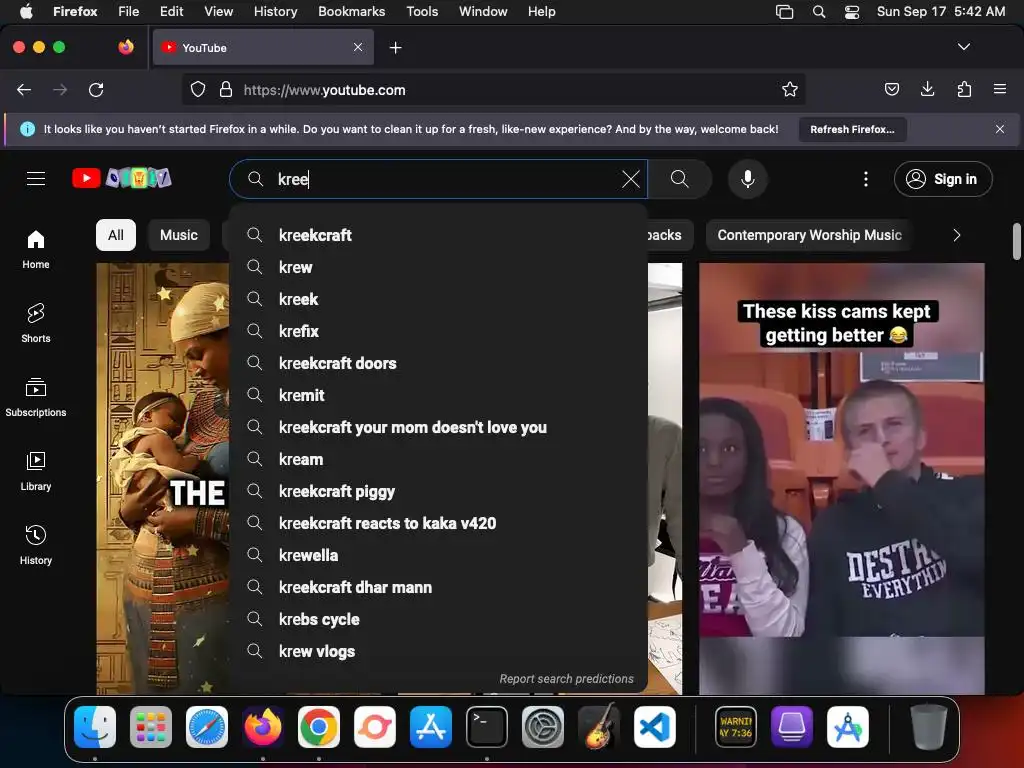Open Spotlight search in the menu bar
Image resolution: width=1024 pixels, height=768 pixels.
click(x=819, y=12)
